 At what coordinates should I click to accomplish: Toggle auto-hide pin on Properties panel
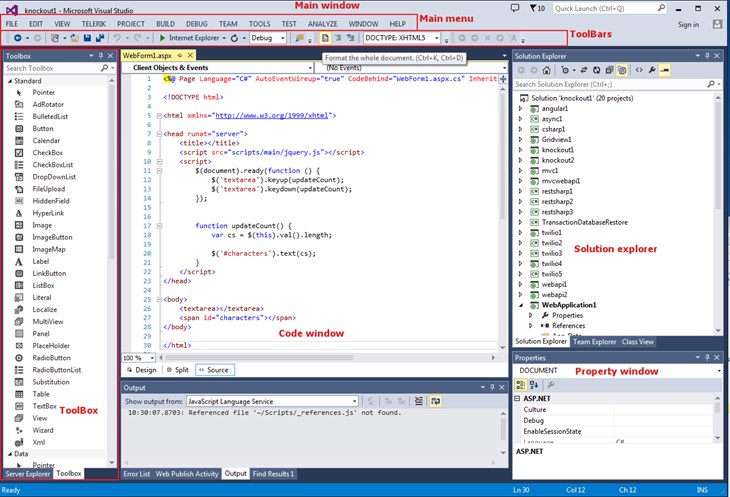[x=707, y=357]
